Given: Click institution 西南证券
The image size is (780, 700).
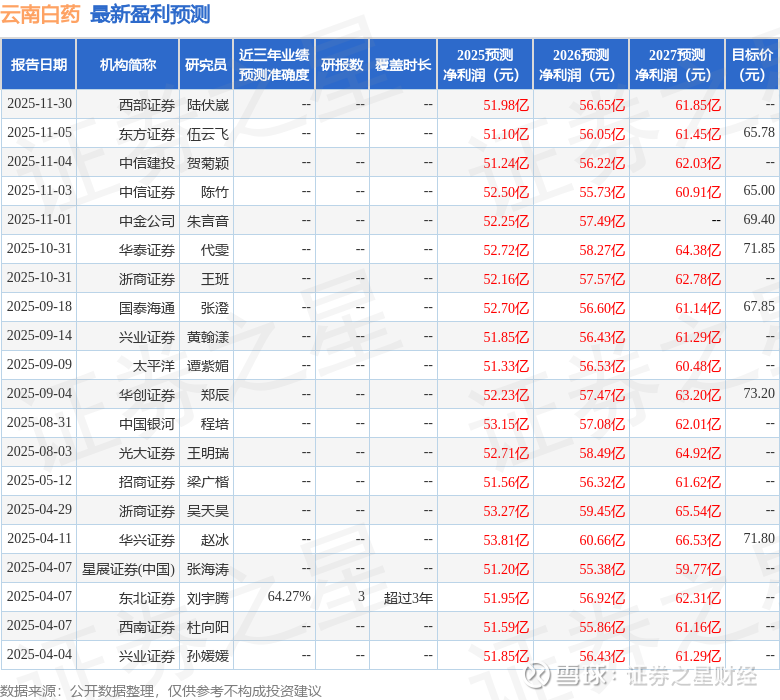Looking at the screenshot, I should click(x=147, y=627).
